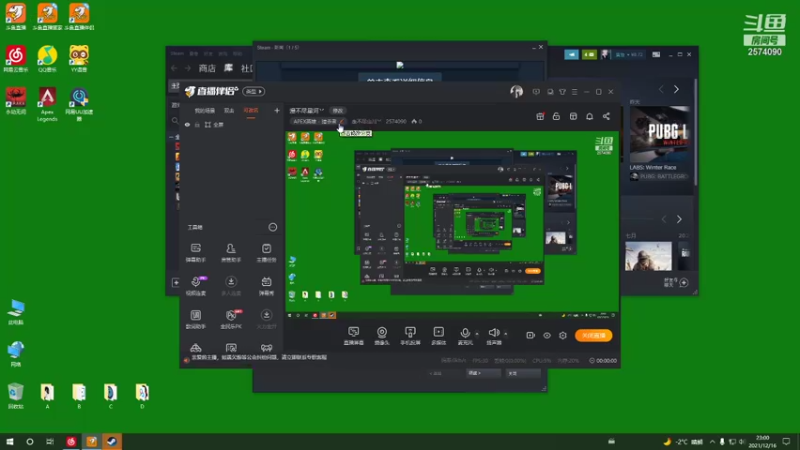Collapse the toolbox panel with minus circle
Screen dimensions: 800x450
[x=273, y=227]
